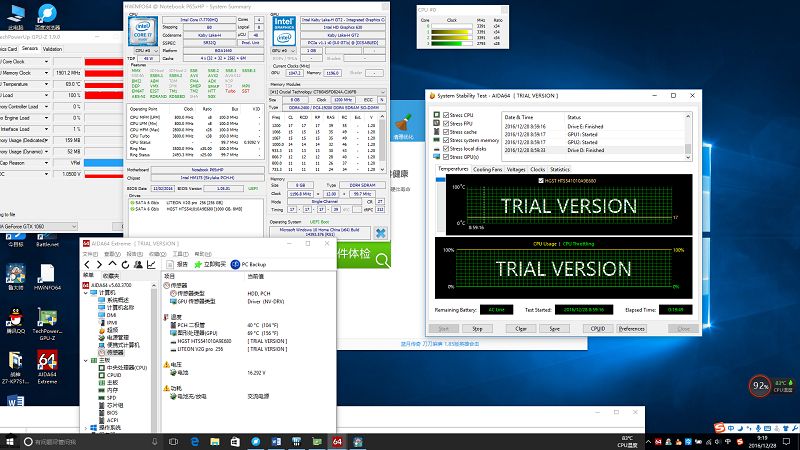Click red GPU Load bar in GPU-Z

point(104,95)
